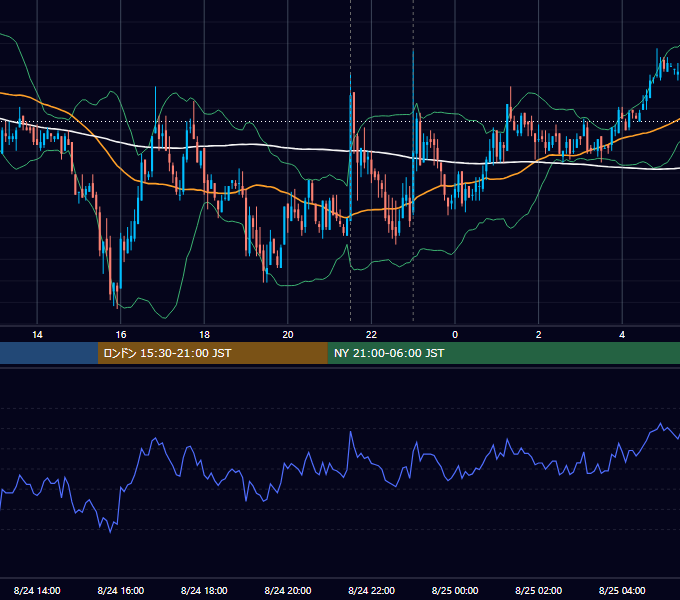Screen dimensions: 680x600
Task: Click the 2 hour axis label
Action: [x=539, y=335]
